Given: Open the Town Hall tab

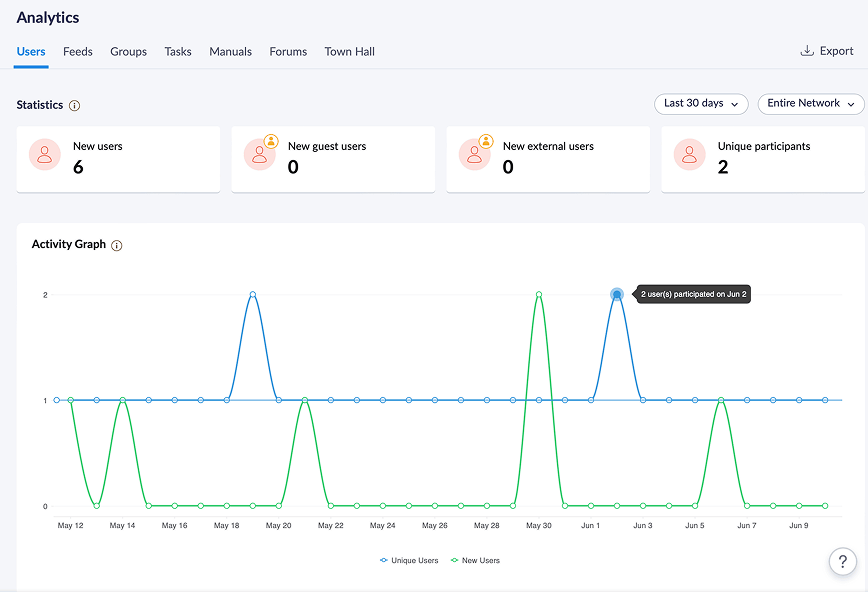Looking at the screenshot, I should pos(349,52).
